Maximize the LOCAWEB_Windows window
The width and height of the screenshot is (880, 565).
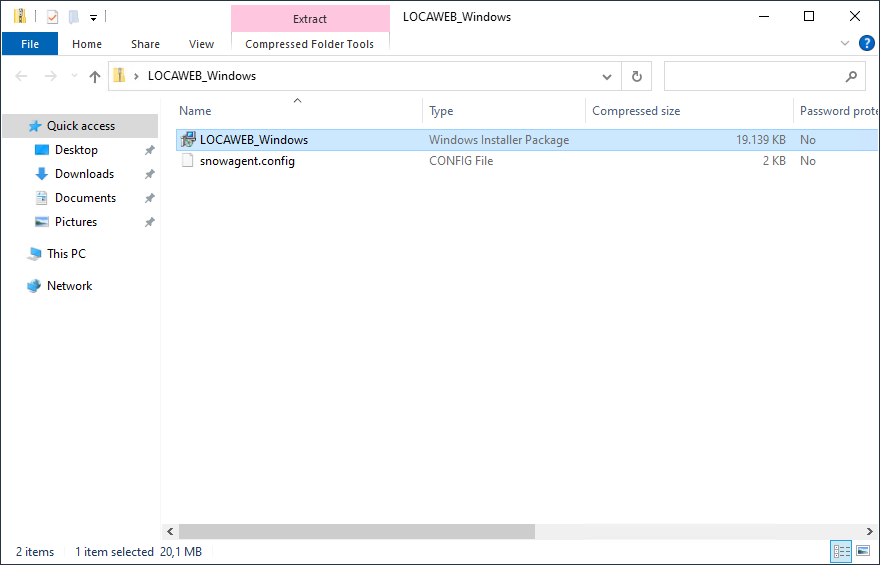click(809, 16)
